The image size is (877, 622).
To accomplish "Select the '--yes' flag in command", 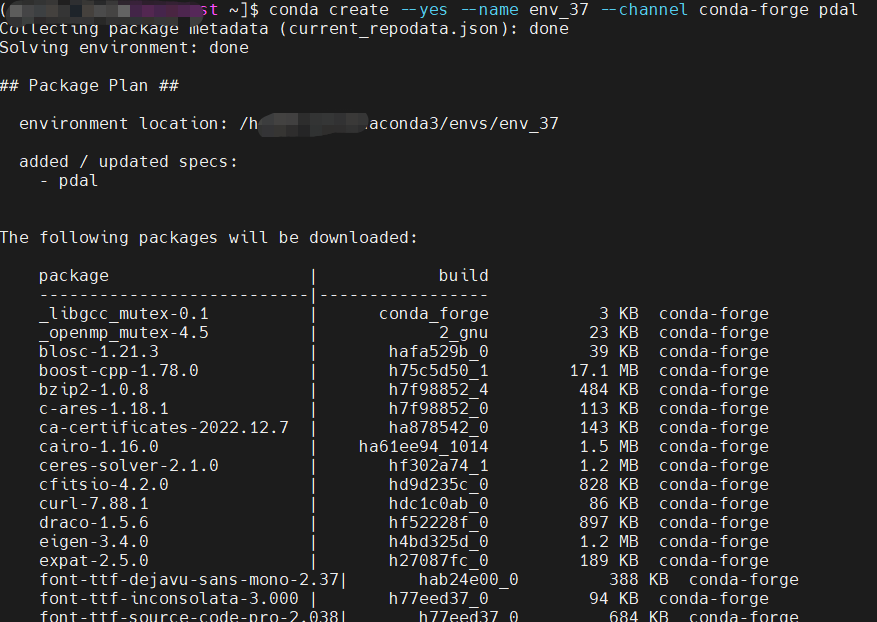I will tap(423, 10).
